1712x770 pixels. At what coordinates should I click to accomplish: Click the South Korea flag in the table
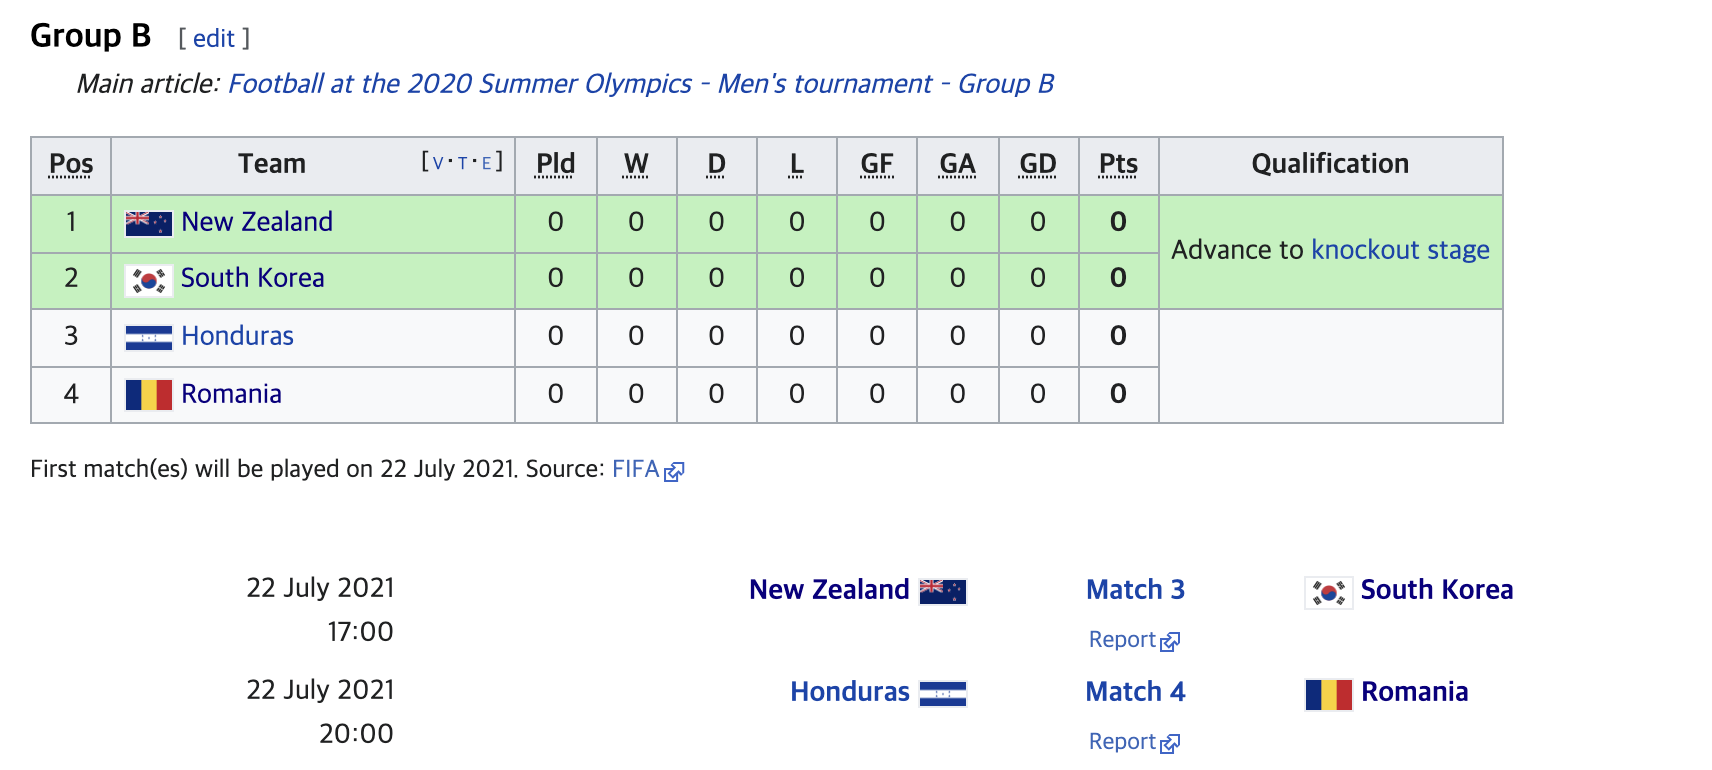(148, 280)
